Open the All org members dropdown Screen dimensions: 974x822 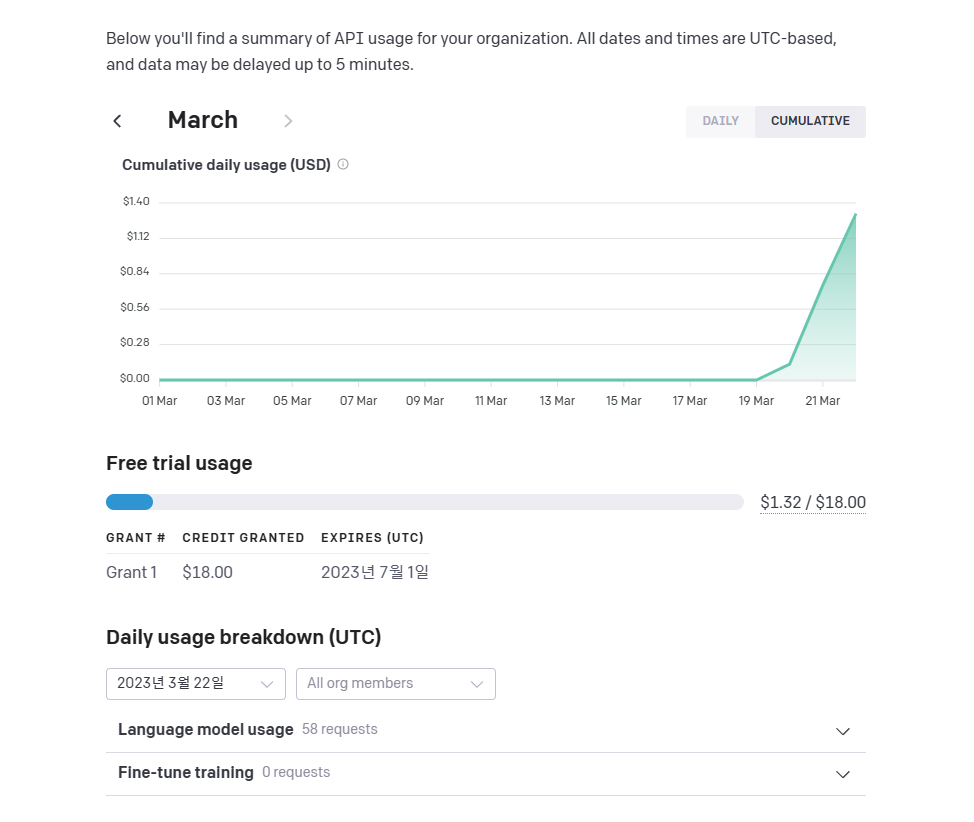pos(395,684)
